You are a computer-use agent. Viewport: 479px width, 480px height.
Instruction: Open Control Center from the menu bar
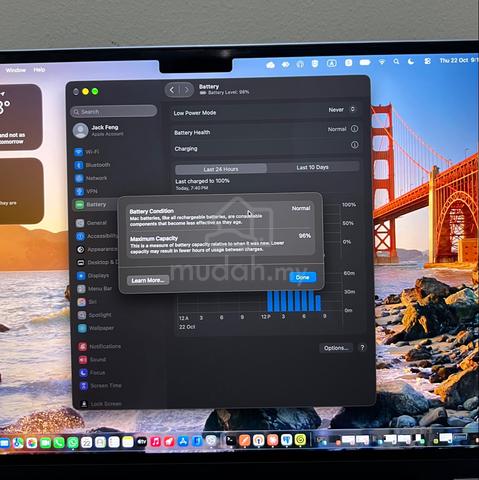click(x=427, y=61)
